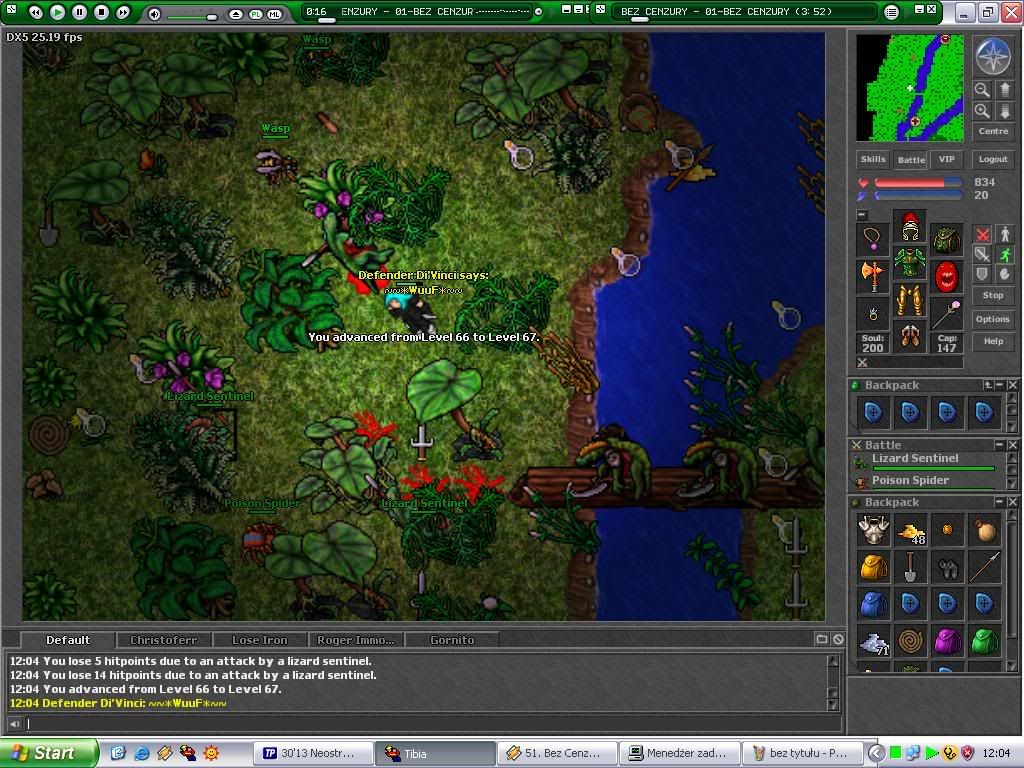
Task: Stop the media player playback
Action: [101, 12]
